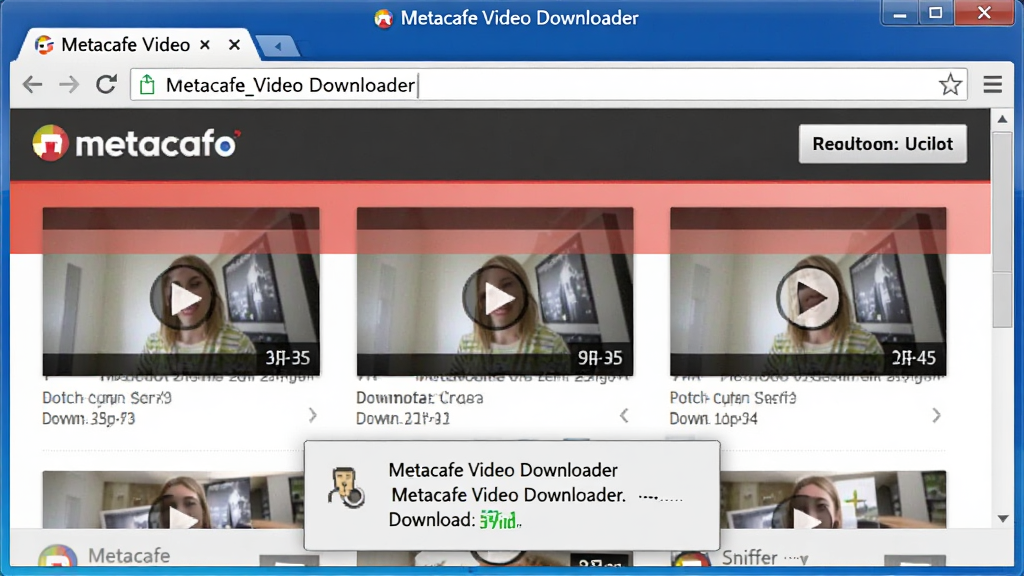This screenshot has height=576, width=1024.
Task: Play the middle video in the top row
Action: [x=495, y=298]
